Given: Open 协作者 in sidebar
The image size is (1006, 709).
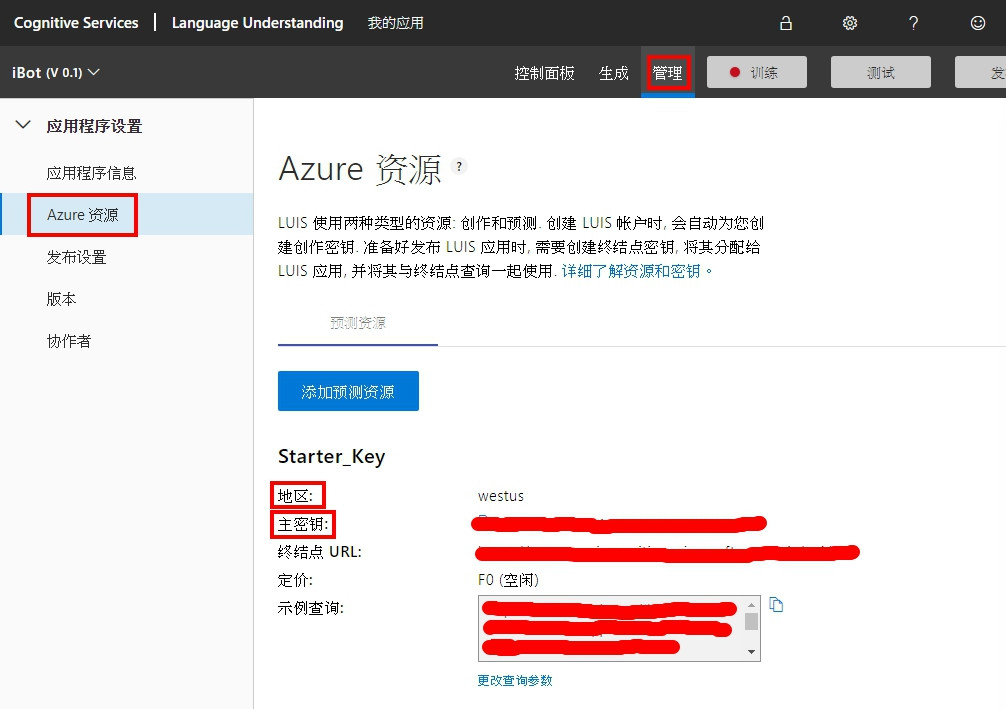Looking at the screenshot, I should click(69, 341).
